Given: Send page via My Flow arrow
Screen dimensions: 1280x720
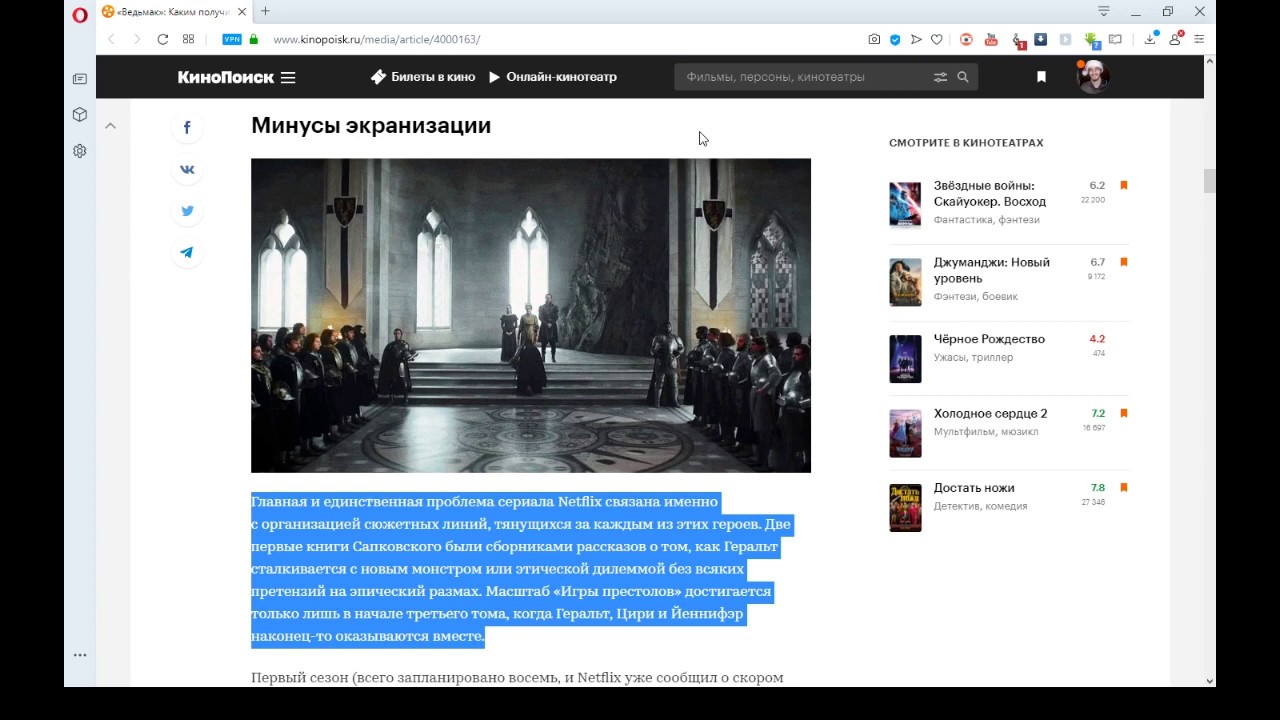Looking at the screenshot, I should tap(916, 39).
